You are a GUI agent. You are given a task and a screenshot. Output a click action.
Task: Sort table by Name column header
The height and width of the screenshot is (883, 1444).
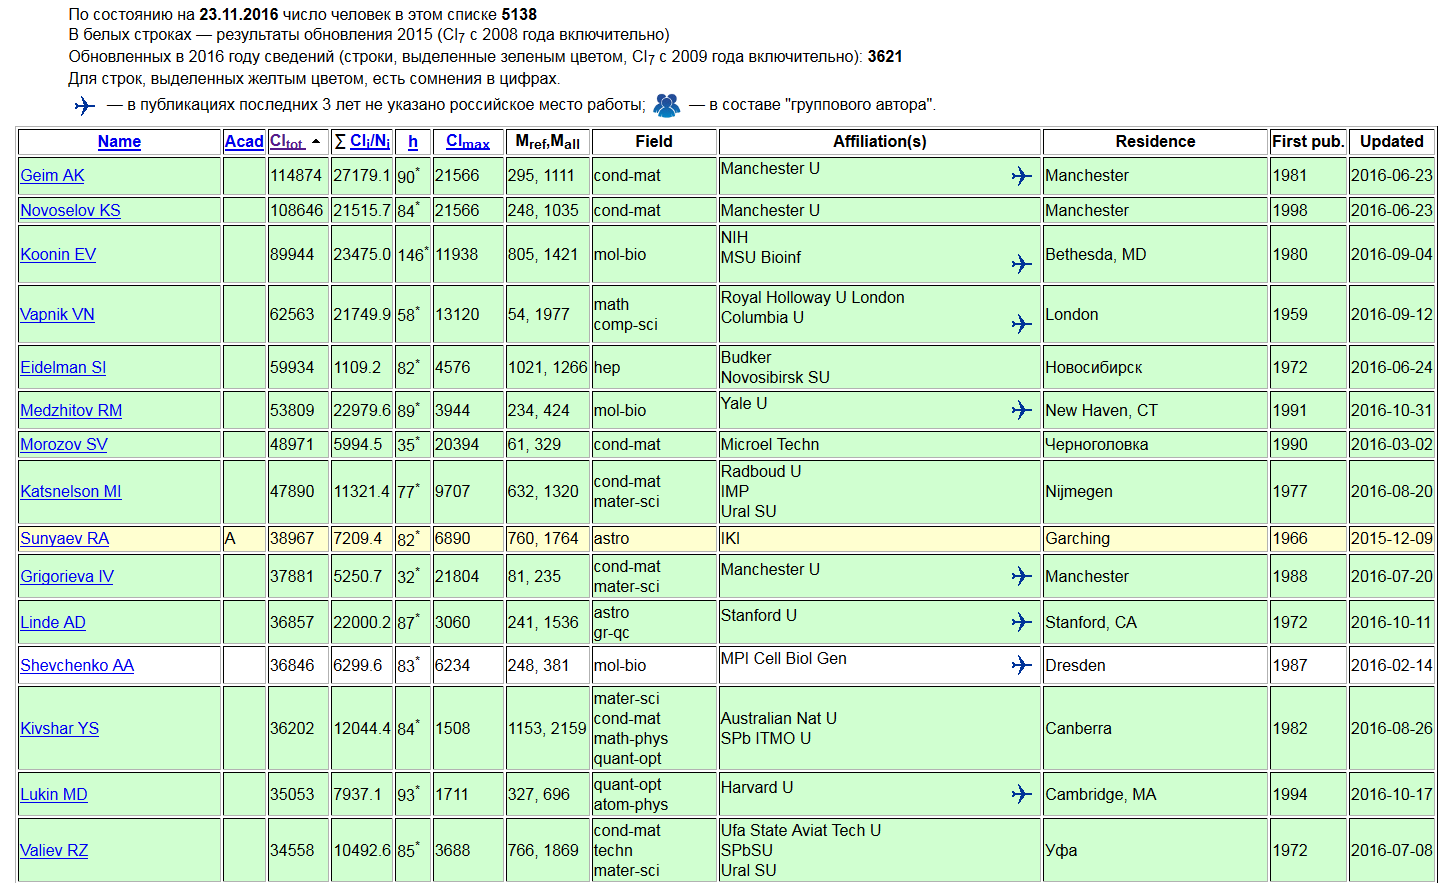coord(119,142)
